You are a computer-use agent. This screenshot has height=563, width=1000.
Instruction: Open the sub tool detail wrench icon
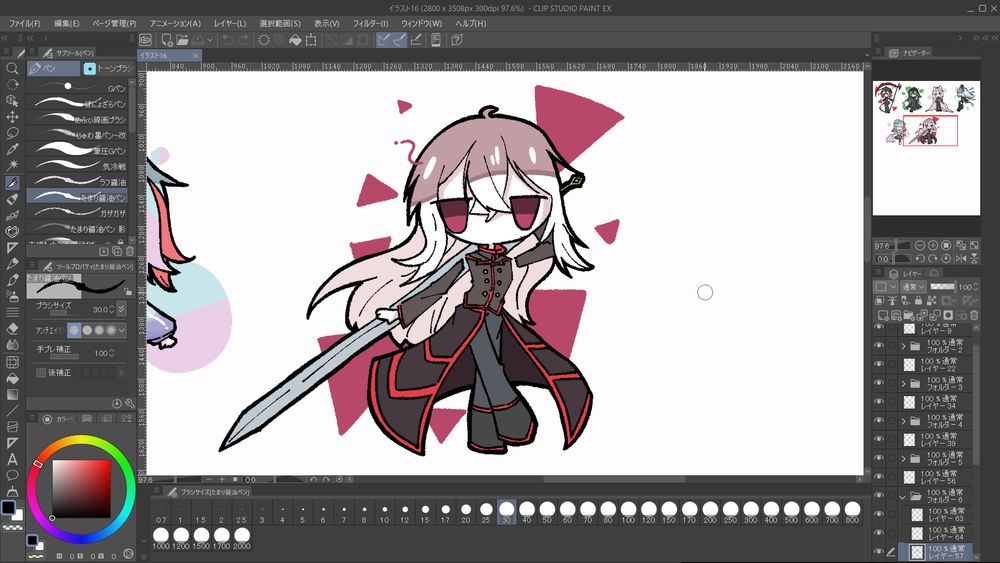coord(130,404)
